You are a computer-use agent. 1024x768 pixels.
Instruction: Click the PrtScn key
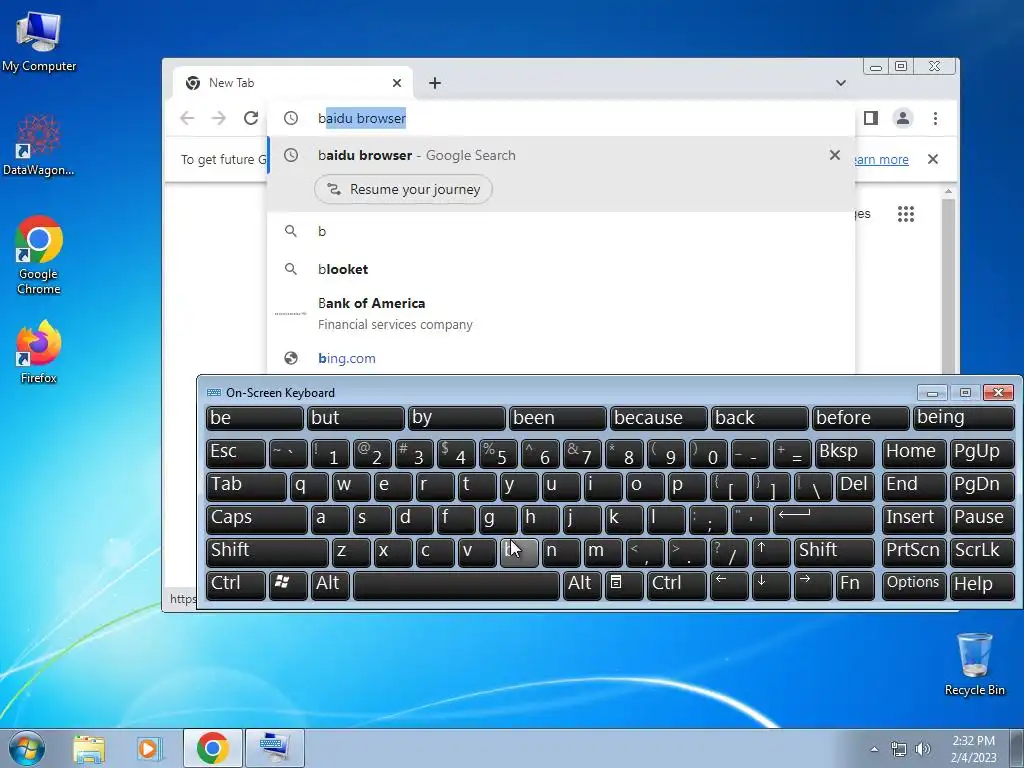coord(914,552)
